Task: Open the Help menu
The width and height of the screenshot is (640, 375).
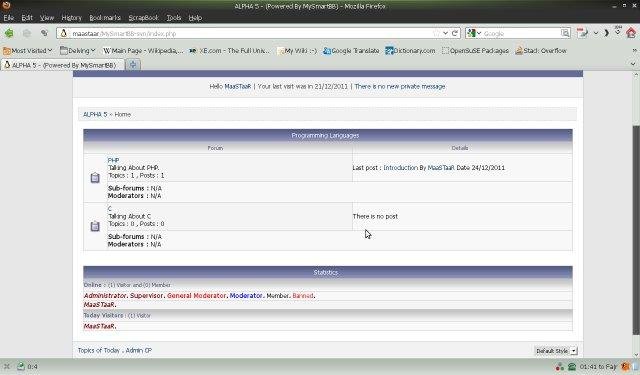Action: pos(195,18)
